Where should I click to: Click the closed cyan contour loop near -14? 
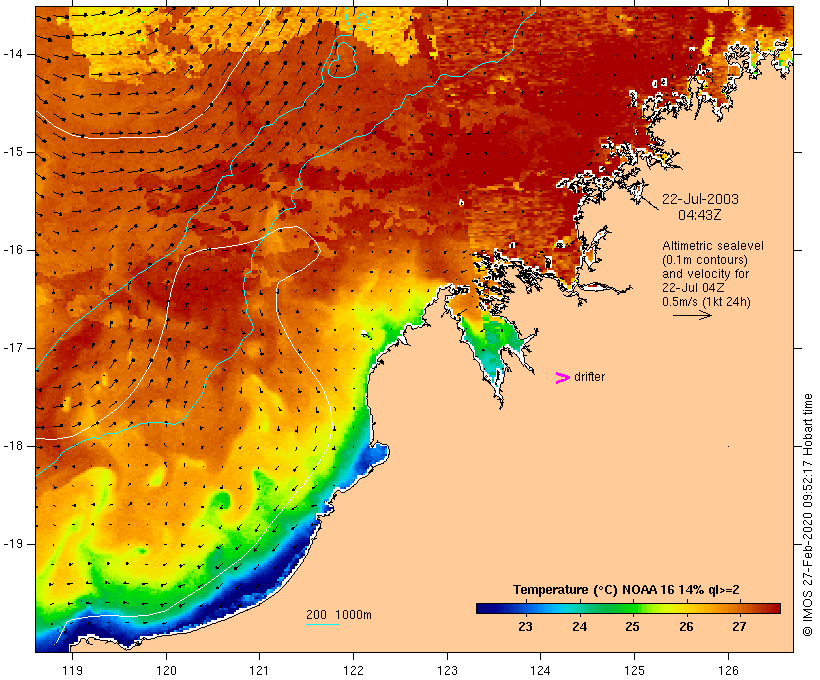pyautogui.click(x=342, y=60)
